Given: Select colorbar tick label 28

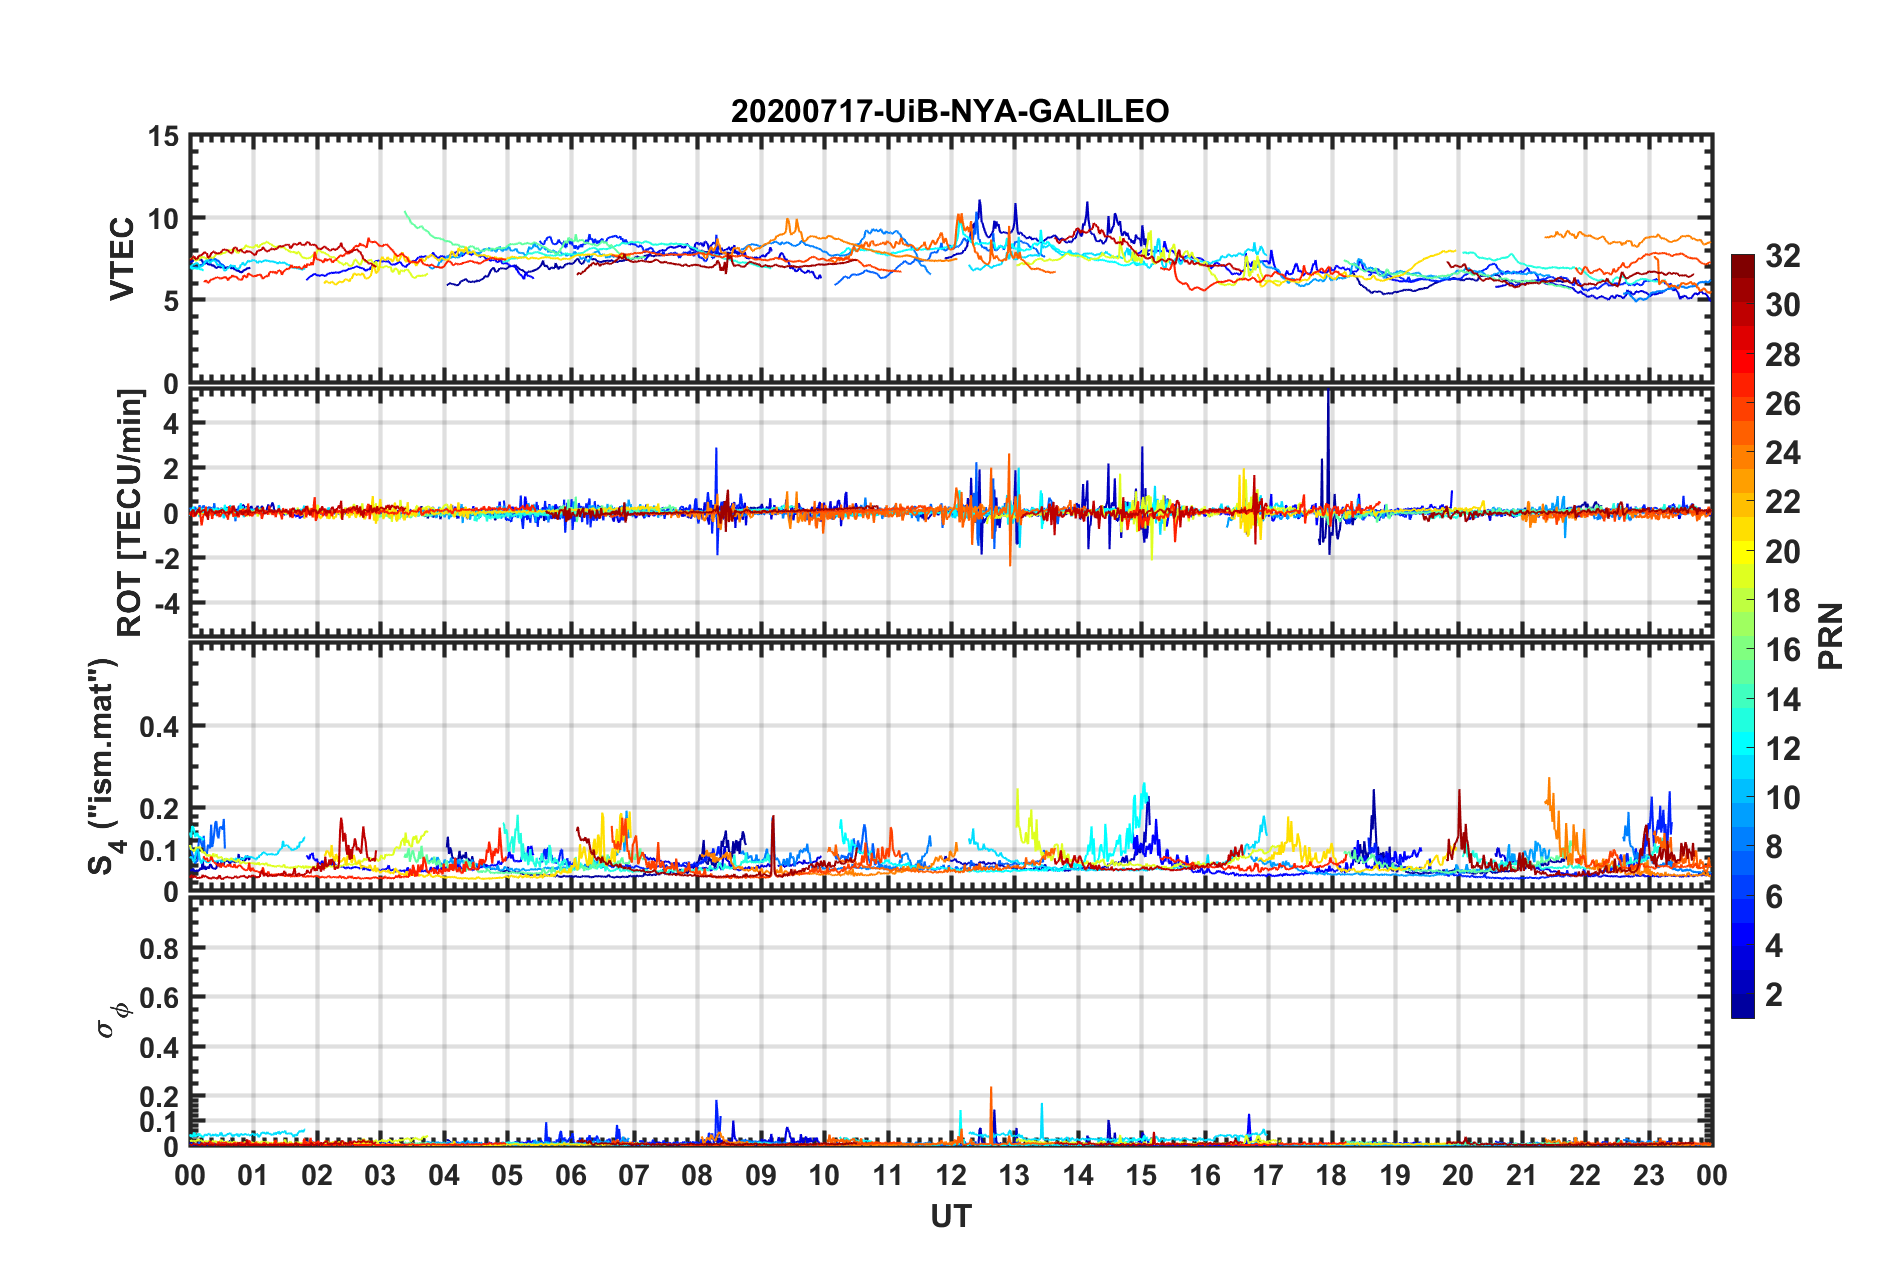Looking at the screenshot, I should [x=1783, y=355].
